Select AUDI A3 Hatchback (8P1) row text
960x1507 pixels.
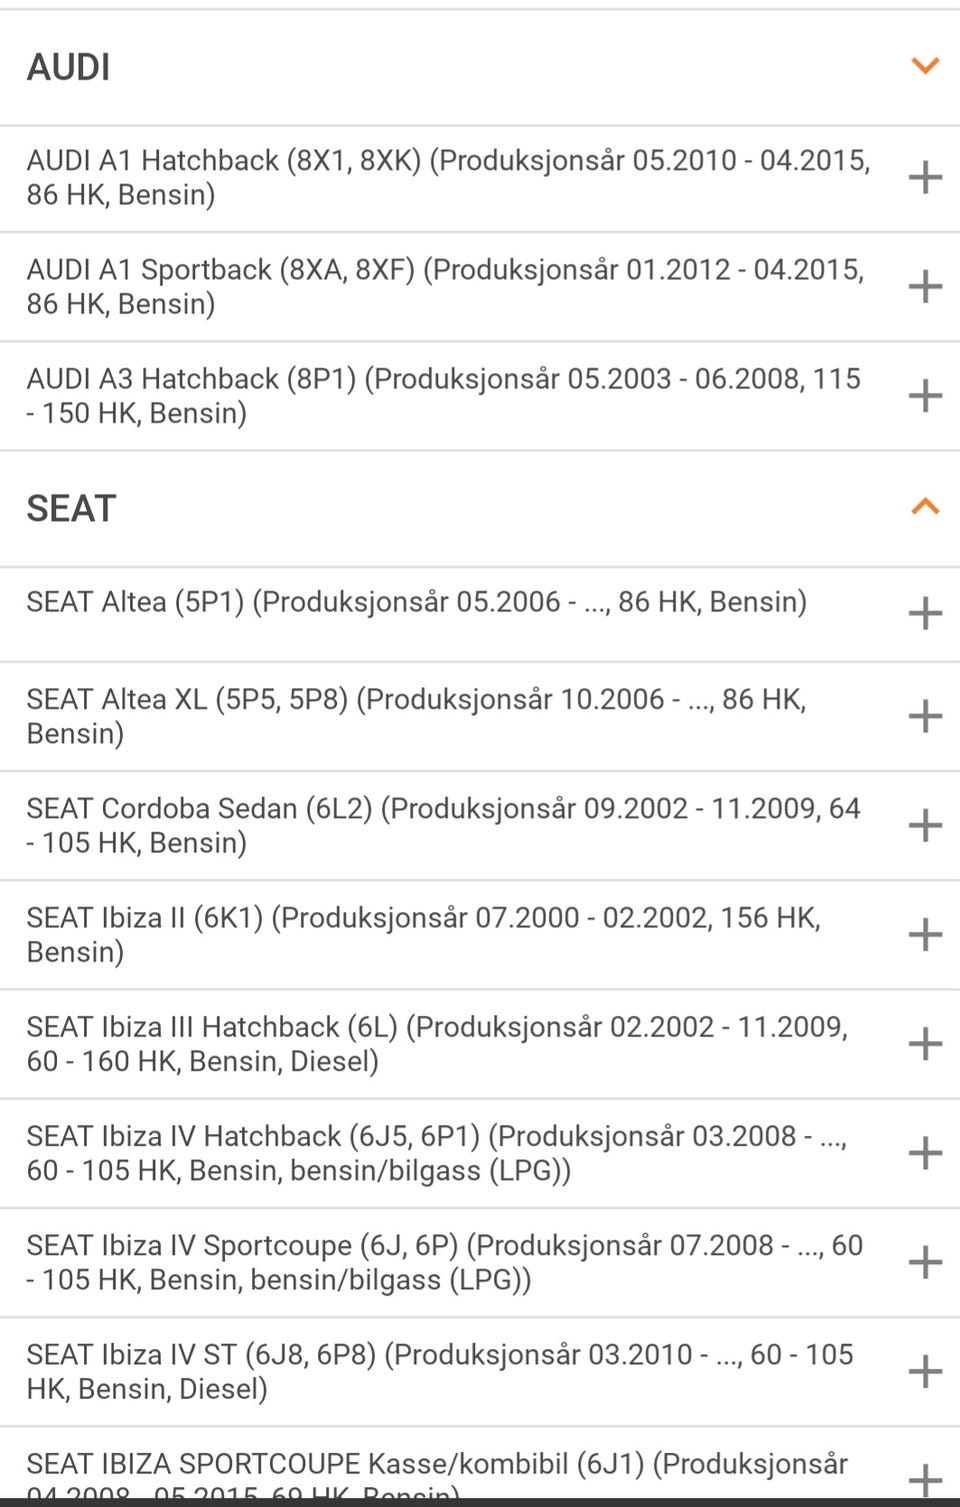pyautogui.click(x=443, y=395)
